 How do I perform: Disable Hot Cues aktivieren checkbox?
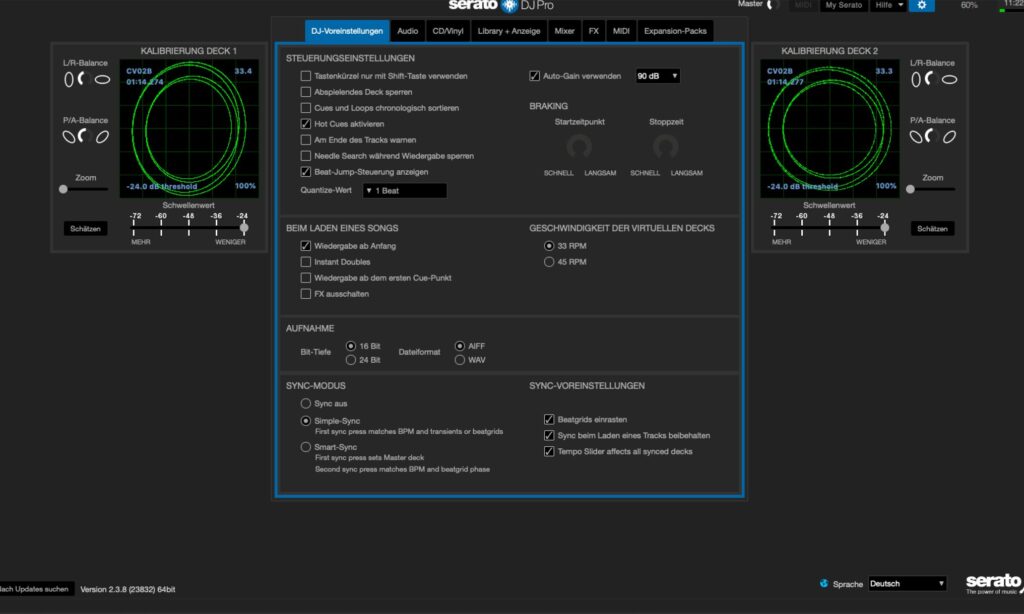click(306, 124)
